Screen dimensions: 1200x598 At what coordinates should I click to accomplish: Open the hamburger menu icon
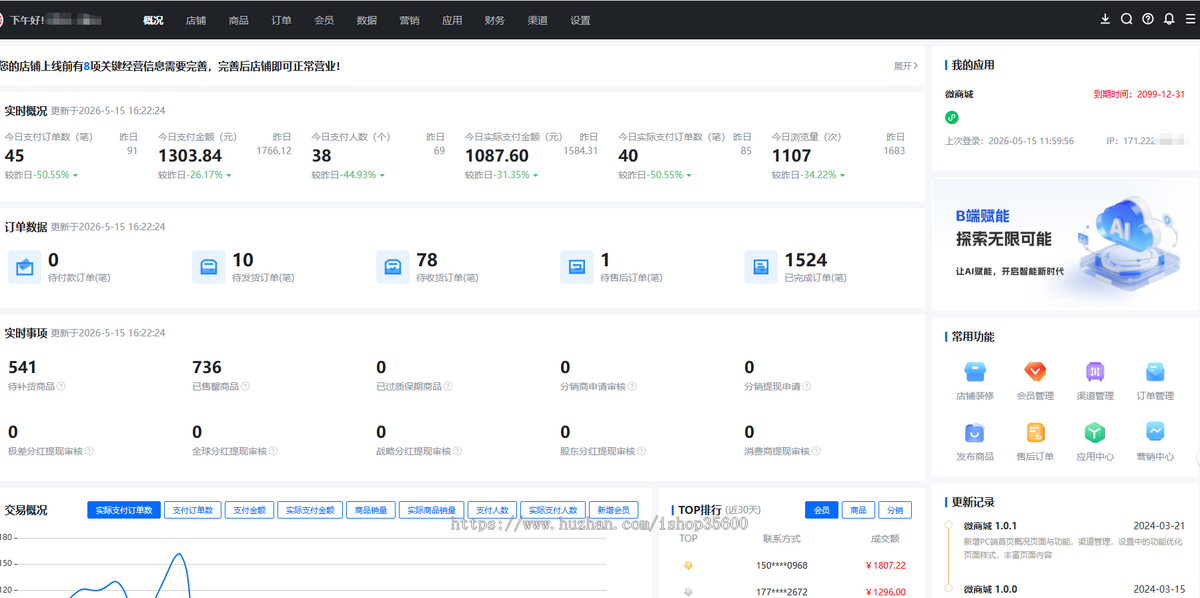coord(1189,19)
